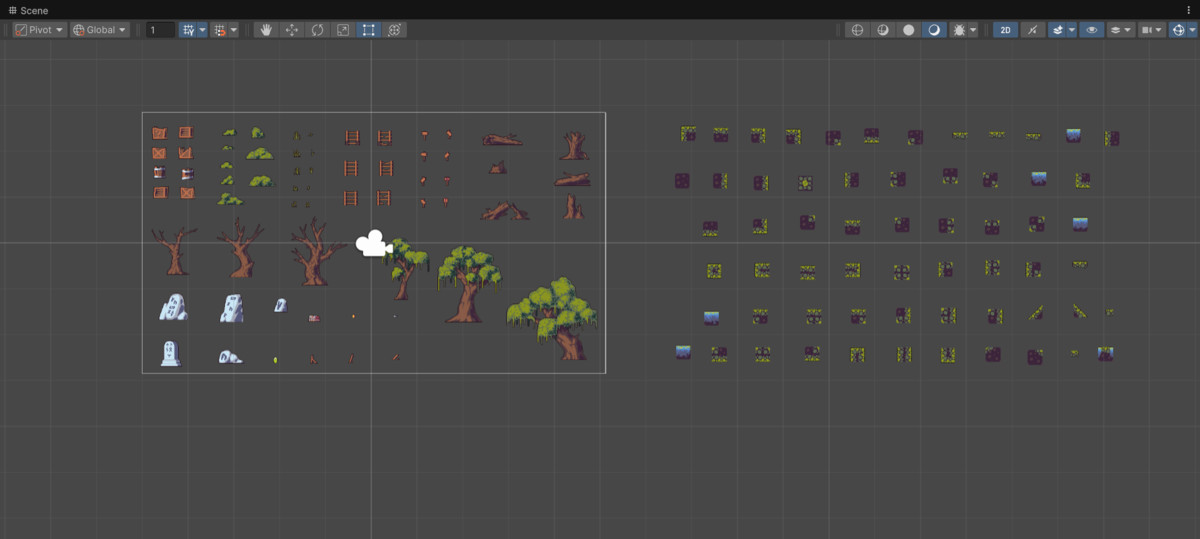Expand the snap increment settings arrow
Viewport: 1200px width, 539px height.
(234, 30)
